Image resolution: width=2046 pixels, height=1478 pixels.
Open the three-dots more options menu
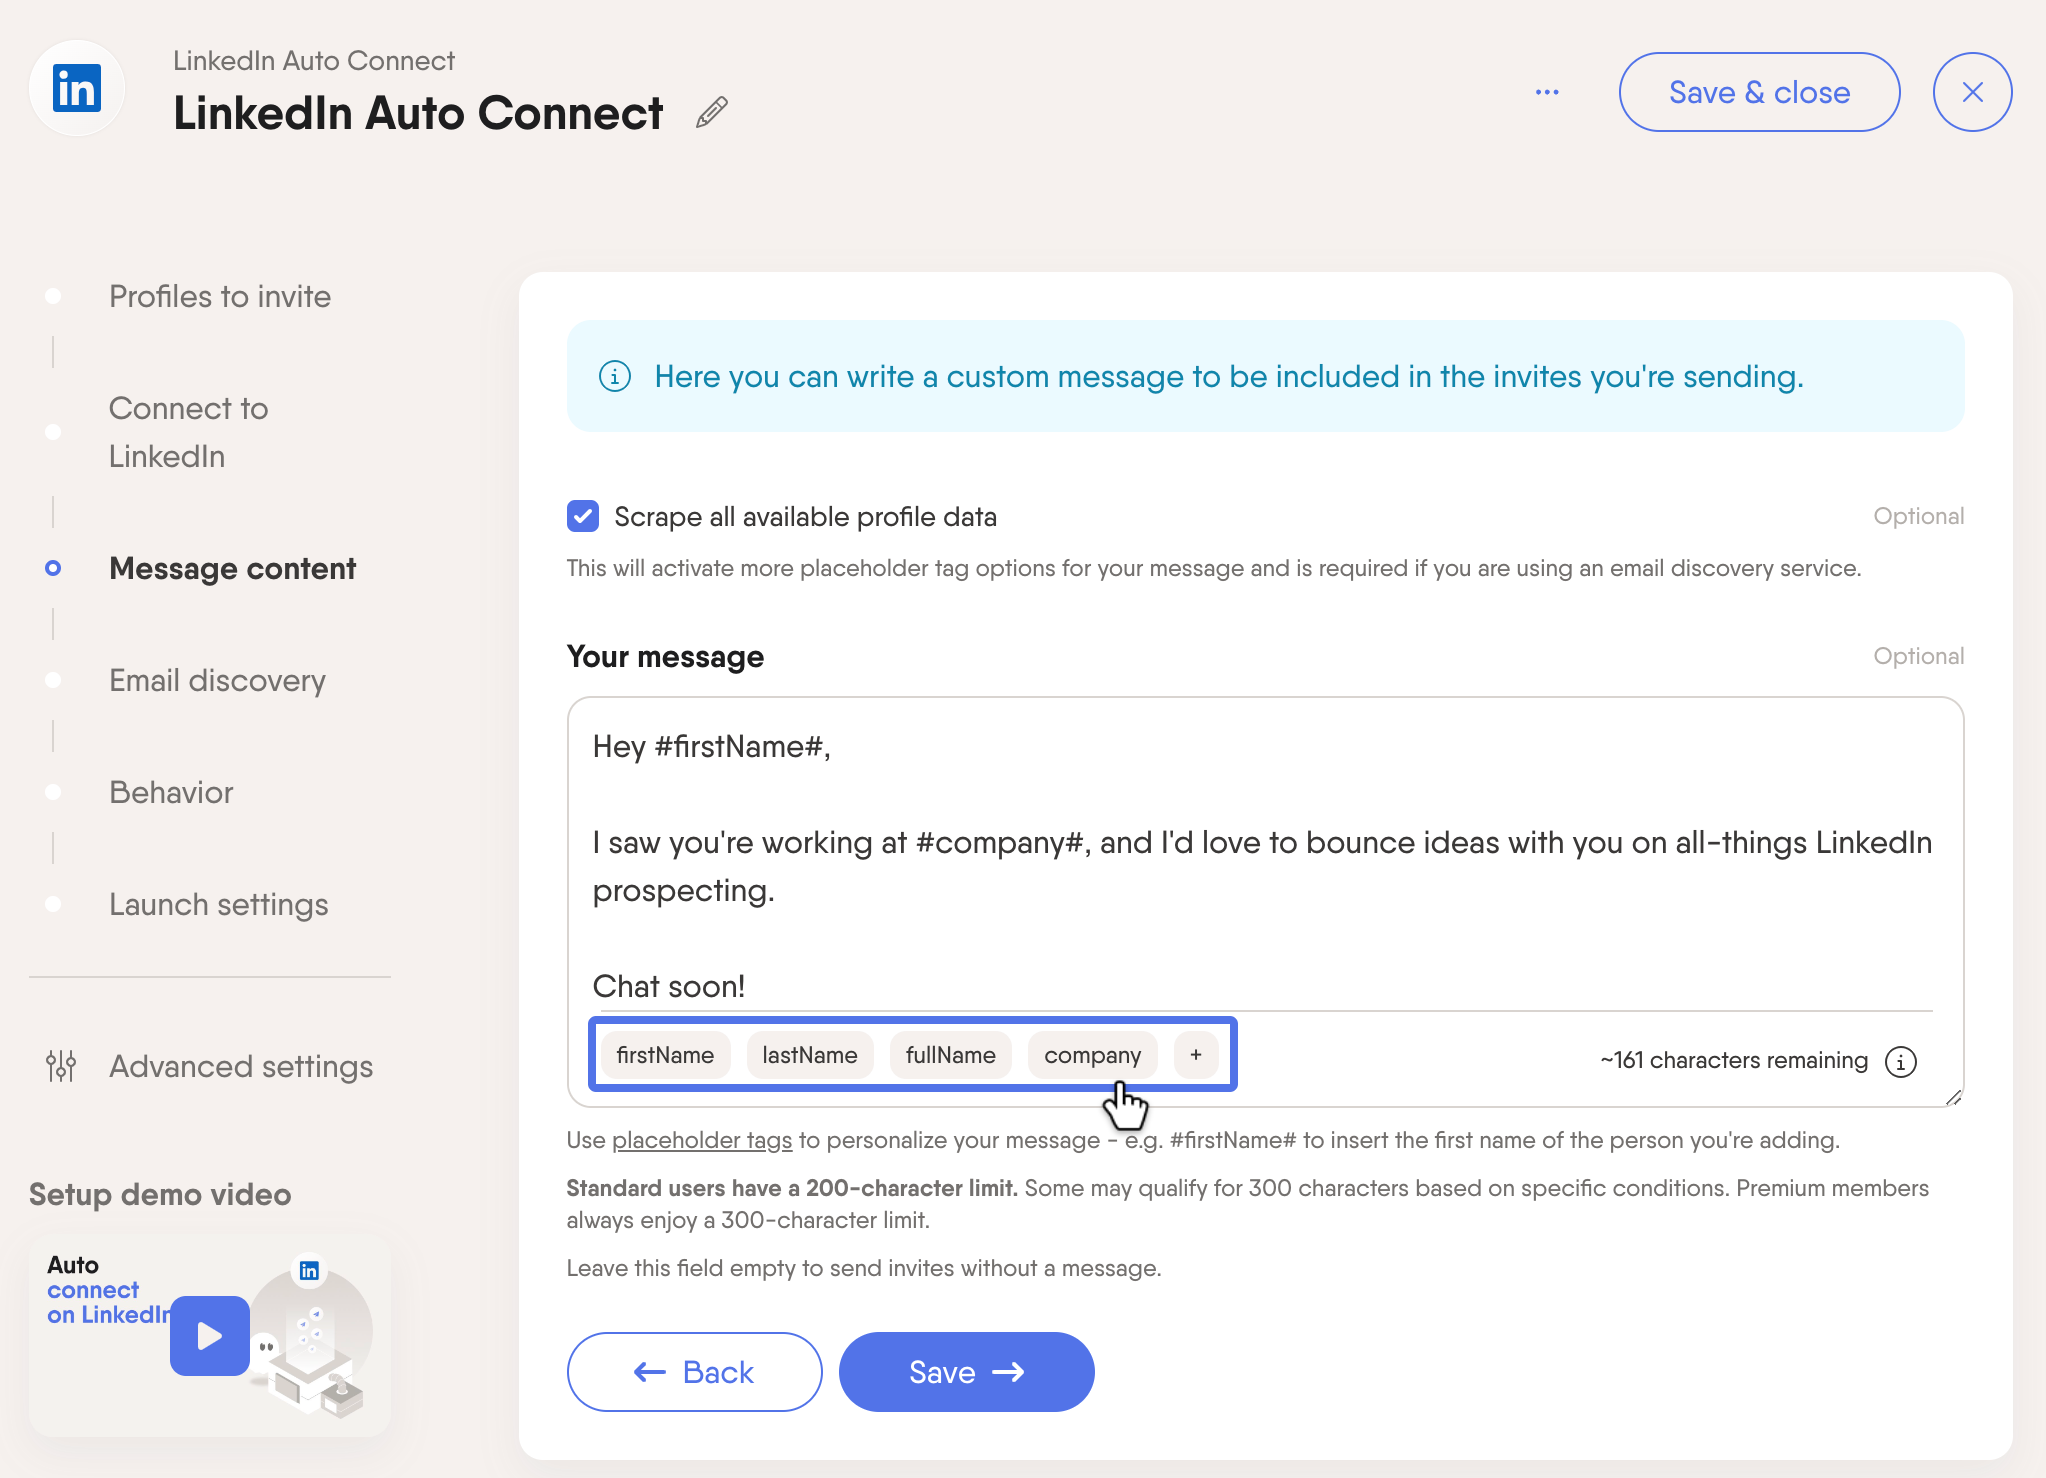point(1547,92)
